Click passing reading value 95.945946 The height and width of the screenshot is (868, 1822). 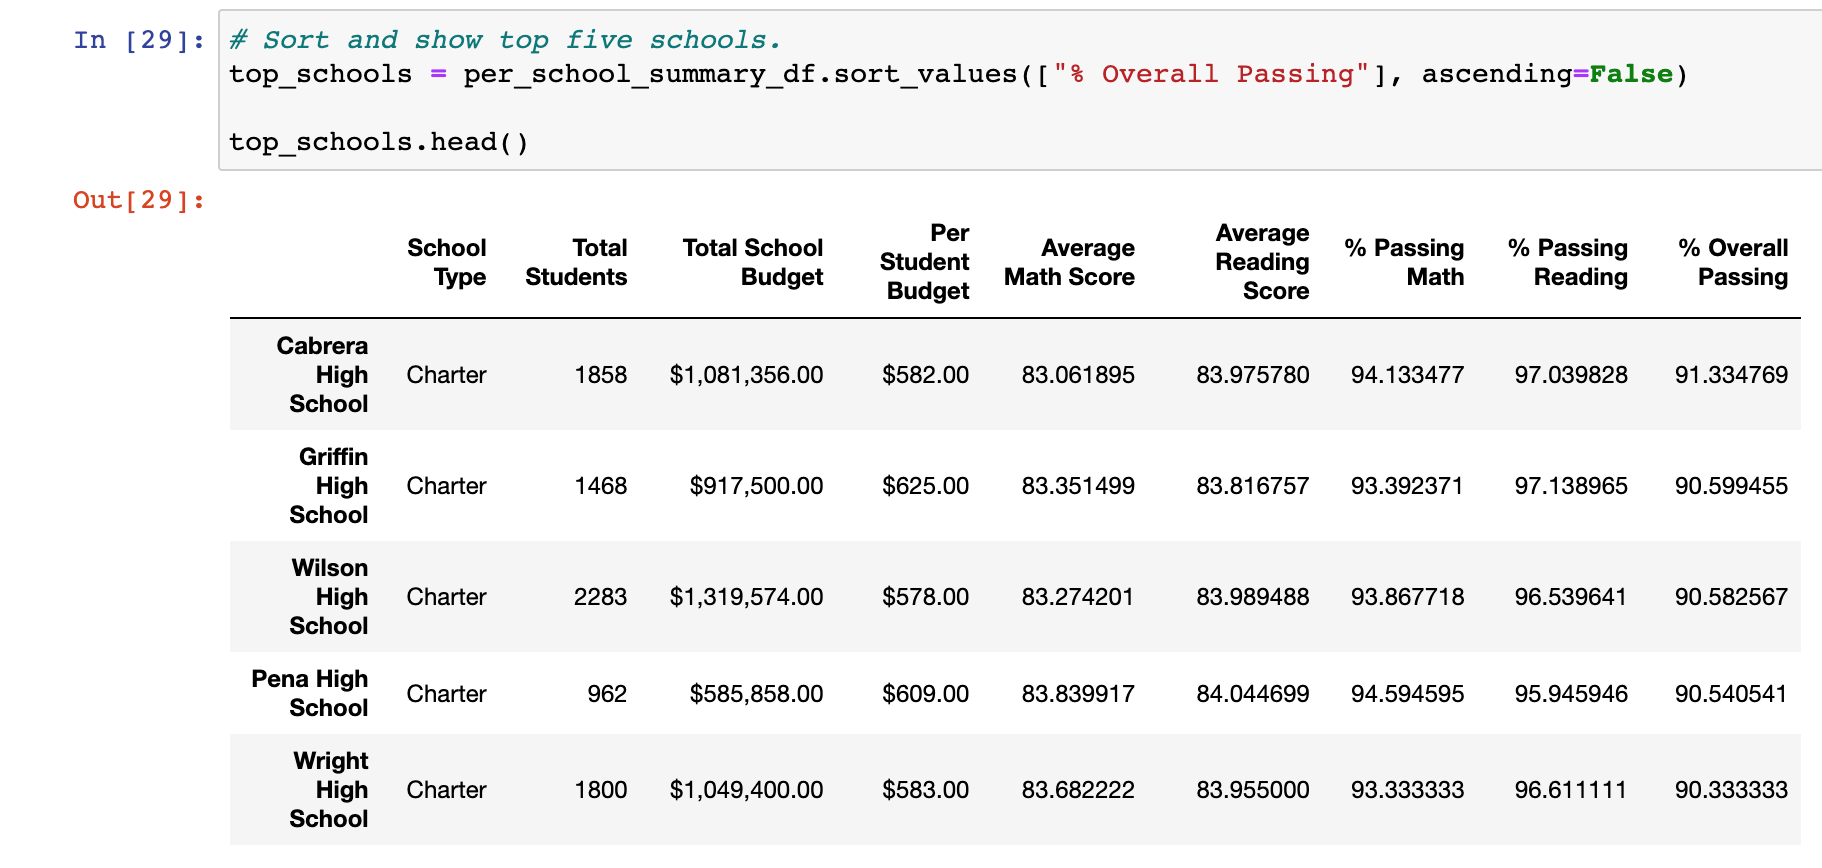[1571, 694]
